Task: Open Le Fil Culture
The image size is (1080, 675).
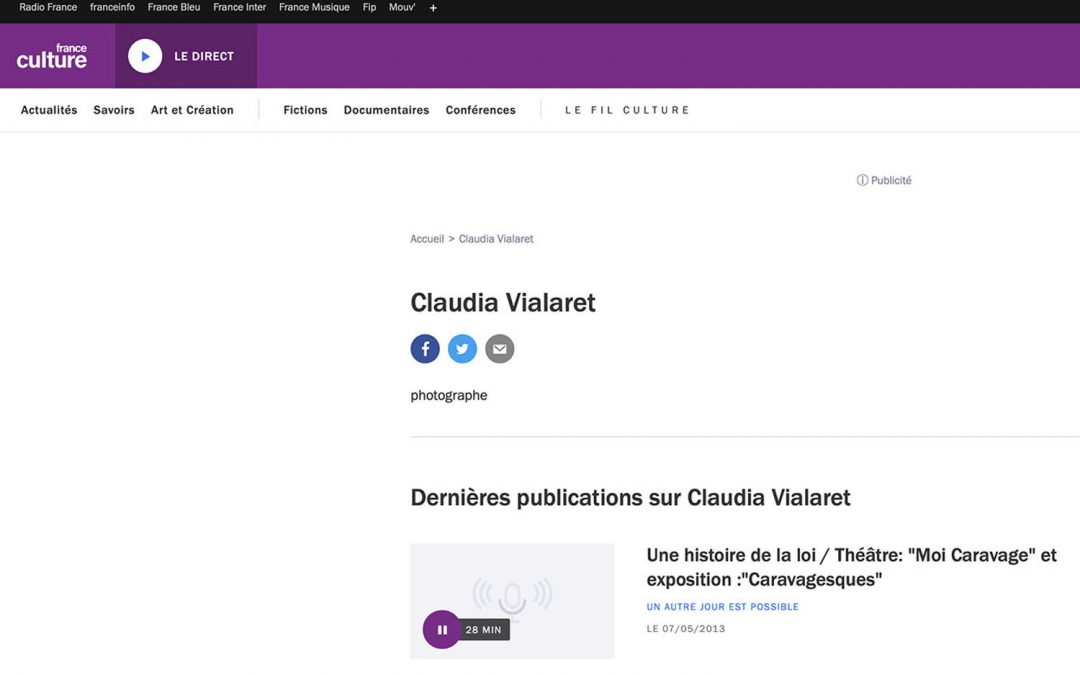Action: point(627,110)
